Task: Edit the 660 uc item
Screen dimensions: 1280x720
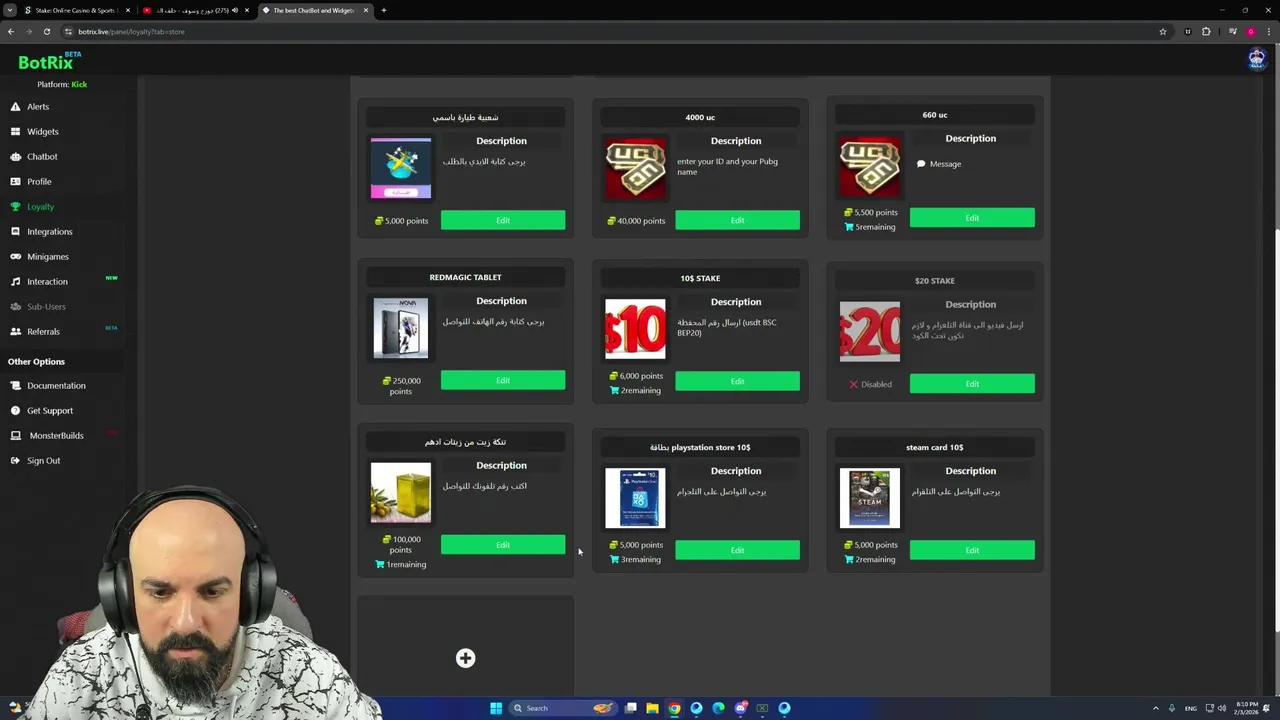Action: 972,217
